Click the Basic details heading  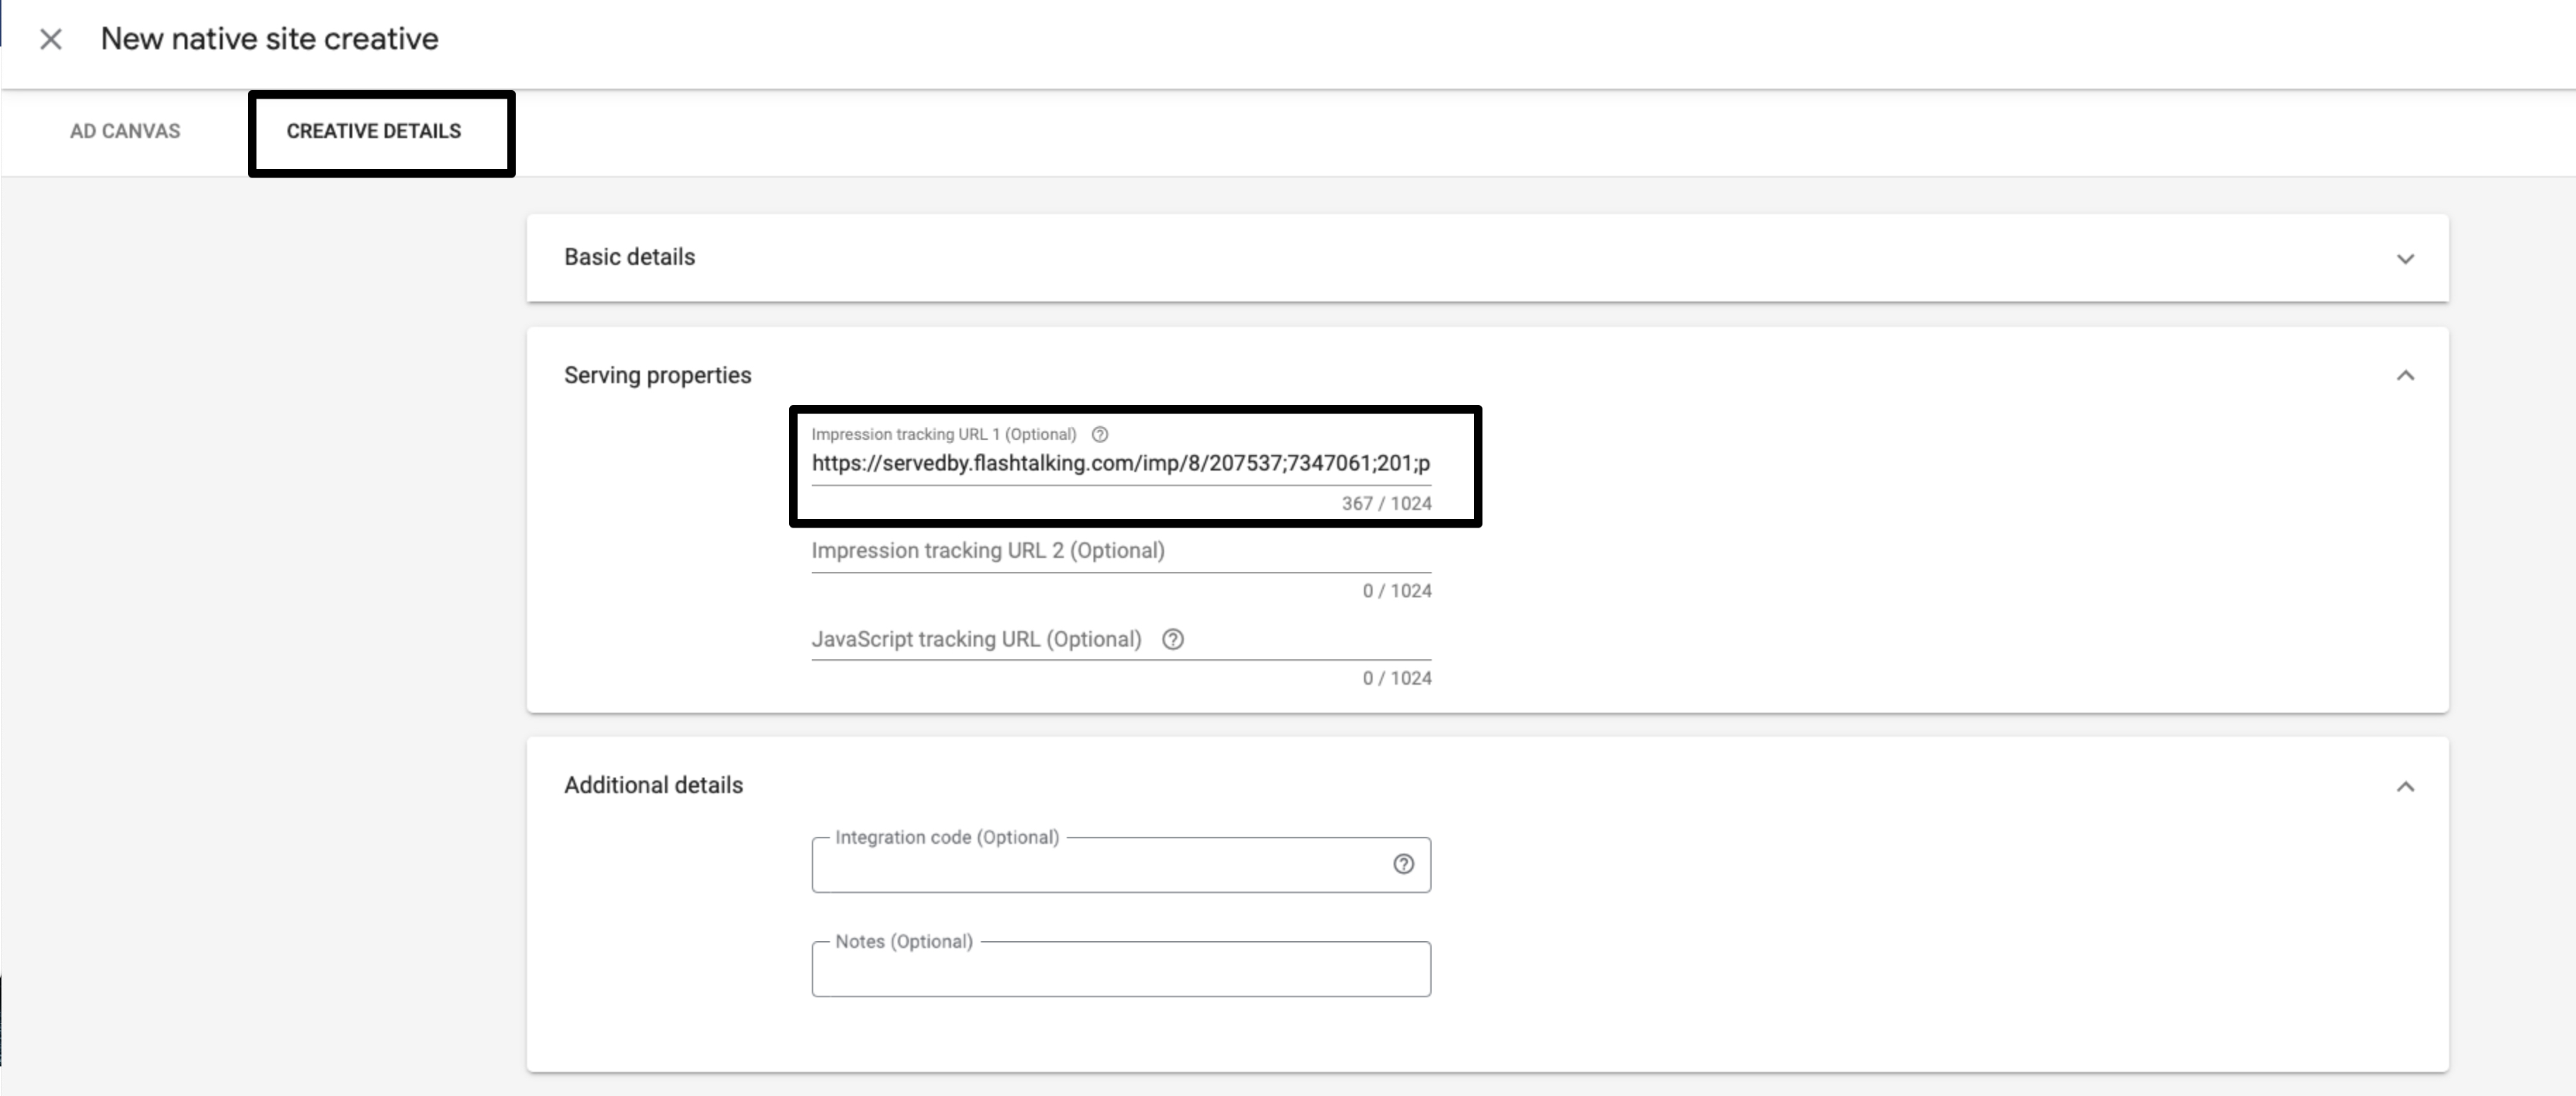click(629, 257)
